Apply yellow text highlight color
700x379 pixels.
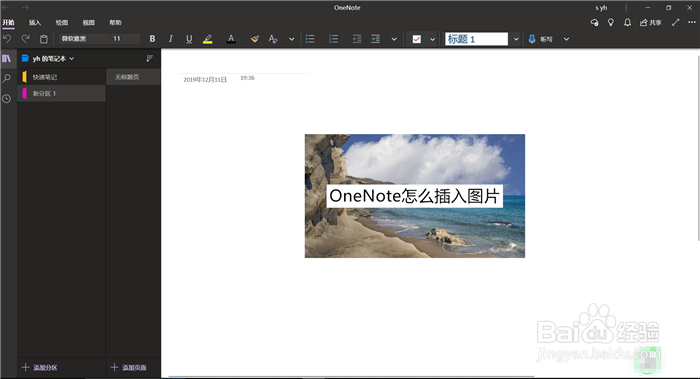coord(208,39)
